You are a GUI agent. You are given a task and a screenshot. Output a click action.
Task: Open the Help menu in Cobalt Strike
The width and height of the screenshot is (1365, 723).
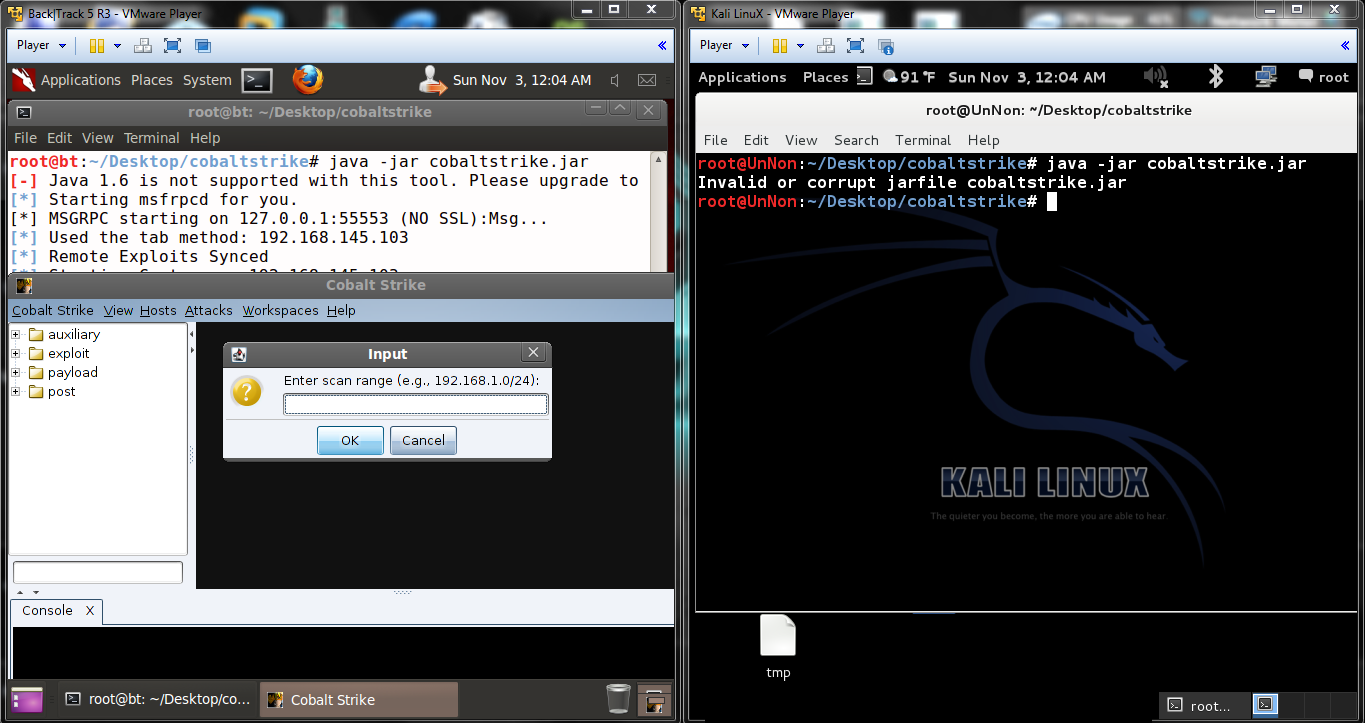(341, 311)
